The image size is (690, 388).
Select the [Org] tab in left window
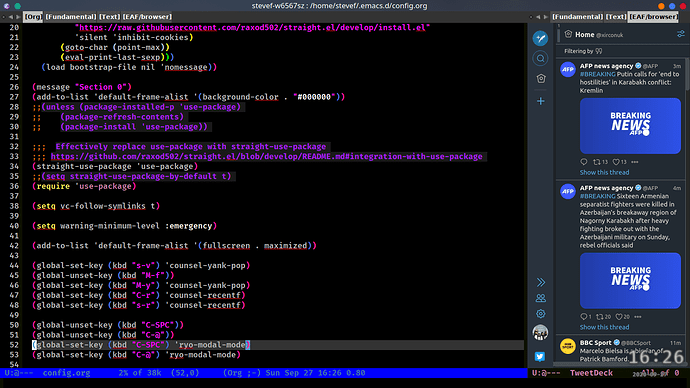(33, 17)
